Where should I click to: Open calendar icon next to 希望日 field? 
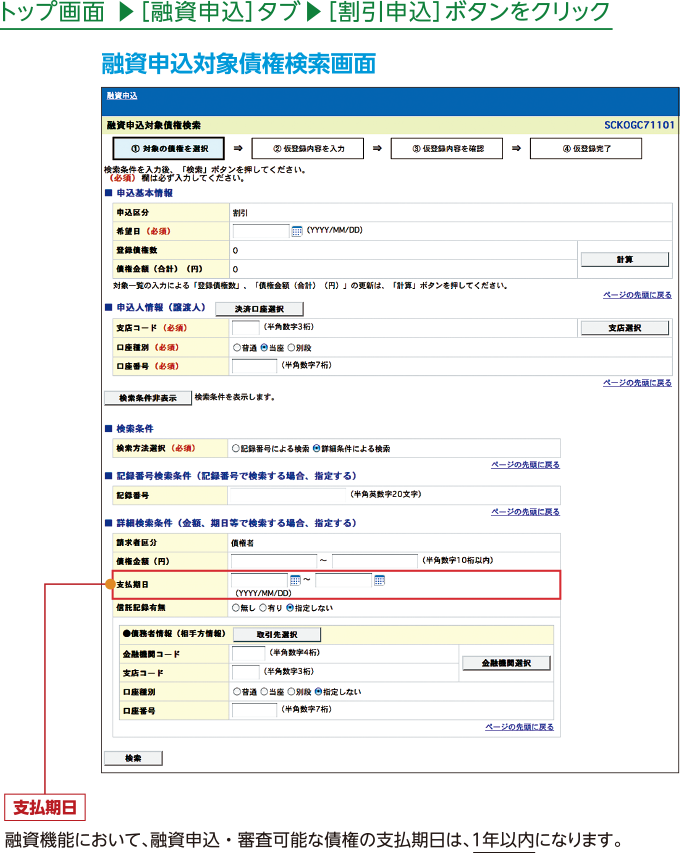[296, 231]
